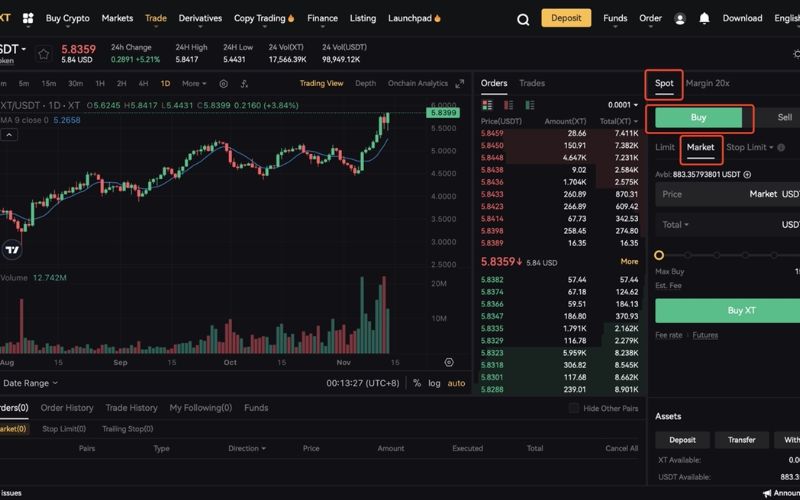Image resolution: width=800 pixels, height=500 pixels.
Task: Open the Onchain Analytics chart view
Action: pyautogui.click(x=418, y=84)
